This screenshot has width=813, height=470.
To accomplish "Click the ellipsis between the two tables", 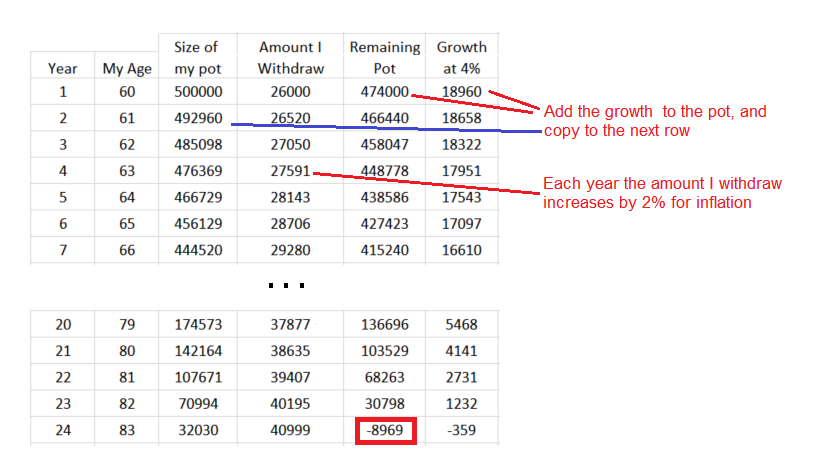I will [285, 286].
